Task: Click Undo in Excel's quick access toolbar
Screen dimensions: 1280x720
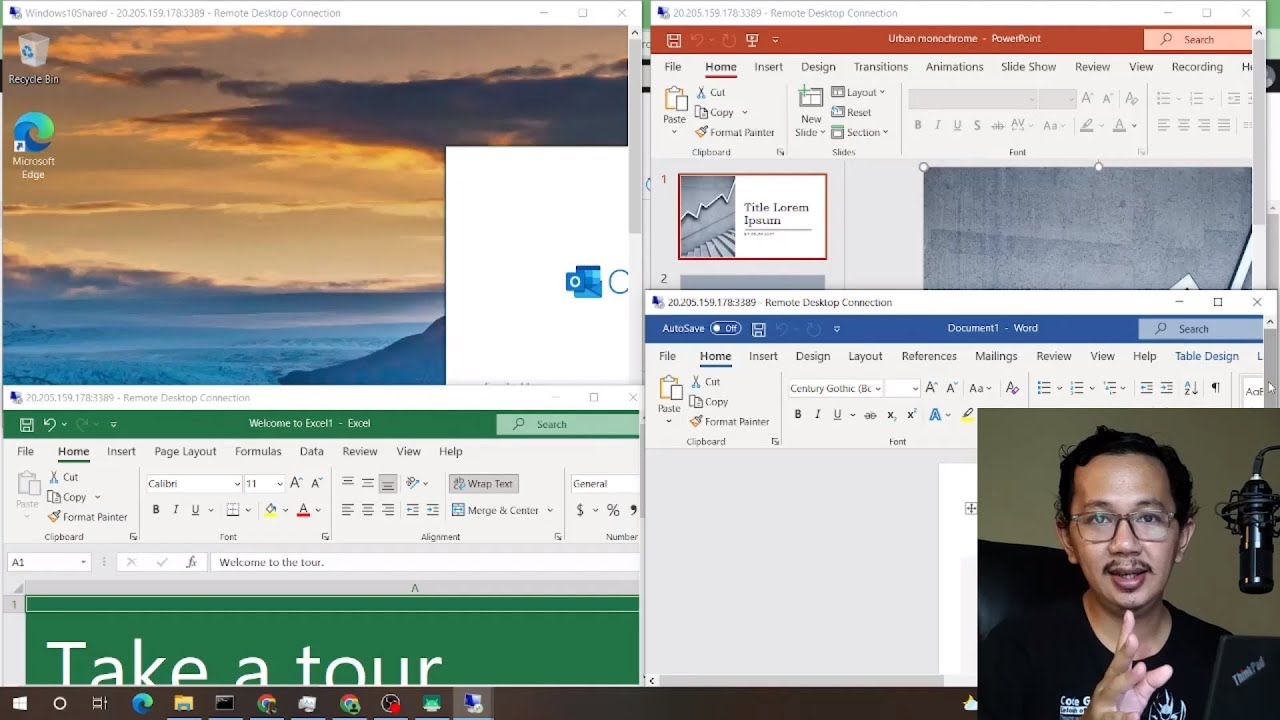Action: click(x=49, y=424)
